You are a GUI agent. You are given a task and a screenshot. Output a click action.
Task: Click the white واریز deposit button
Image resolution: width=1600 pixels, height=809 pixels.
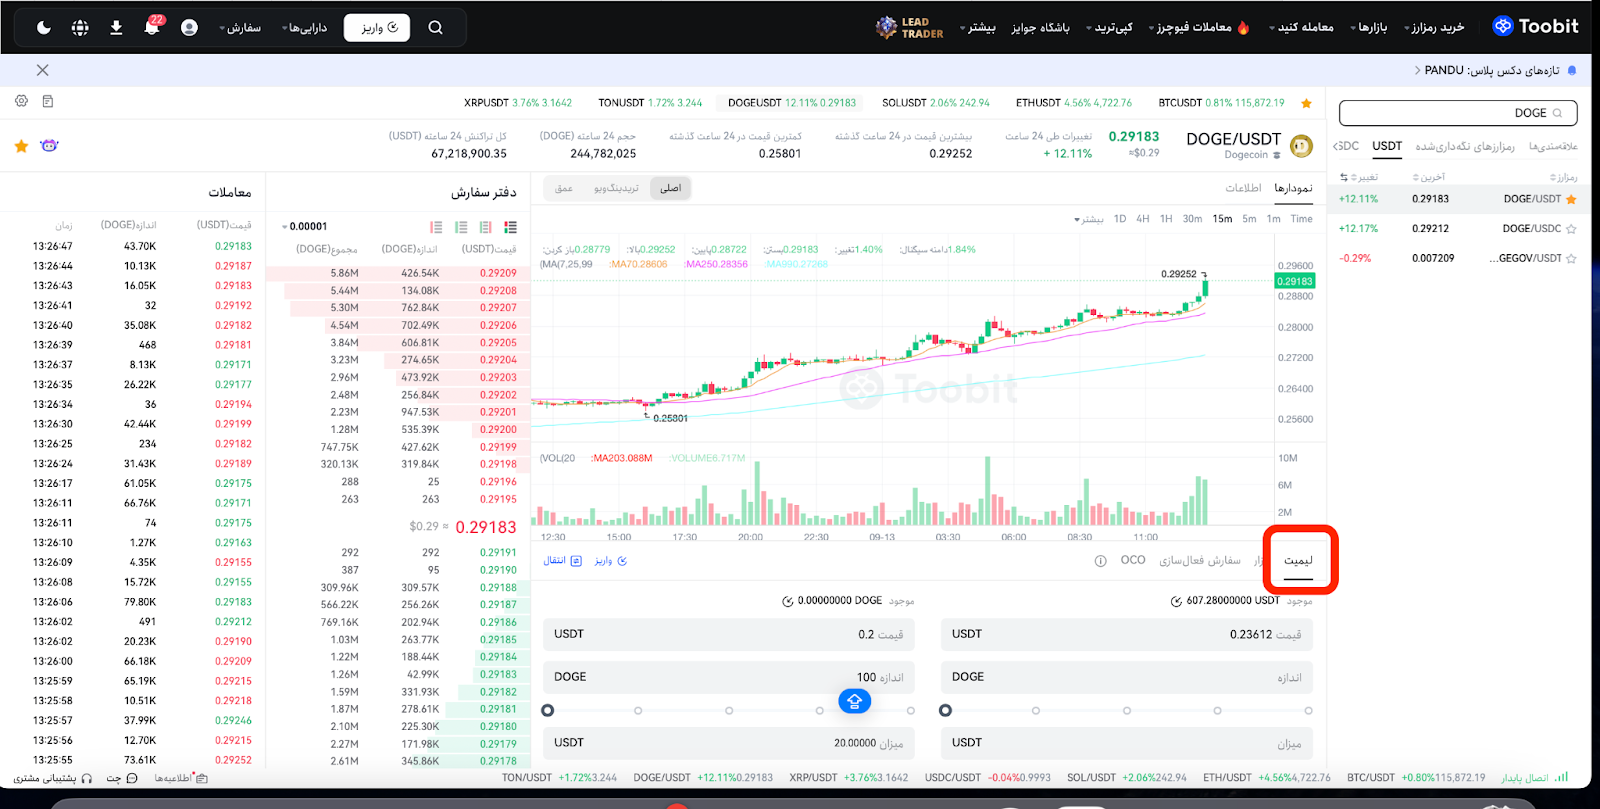(x=377, y=28)
